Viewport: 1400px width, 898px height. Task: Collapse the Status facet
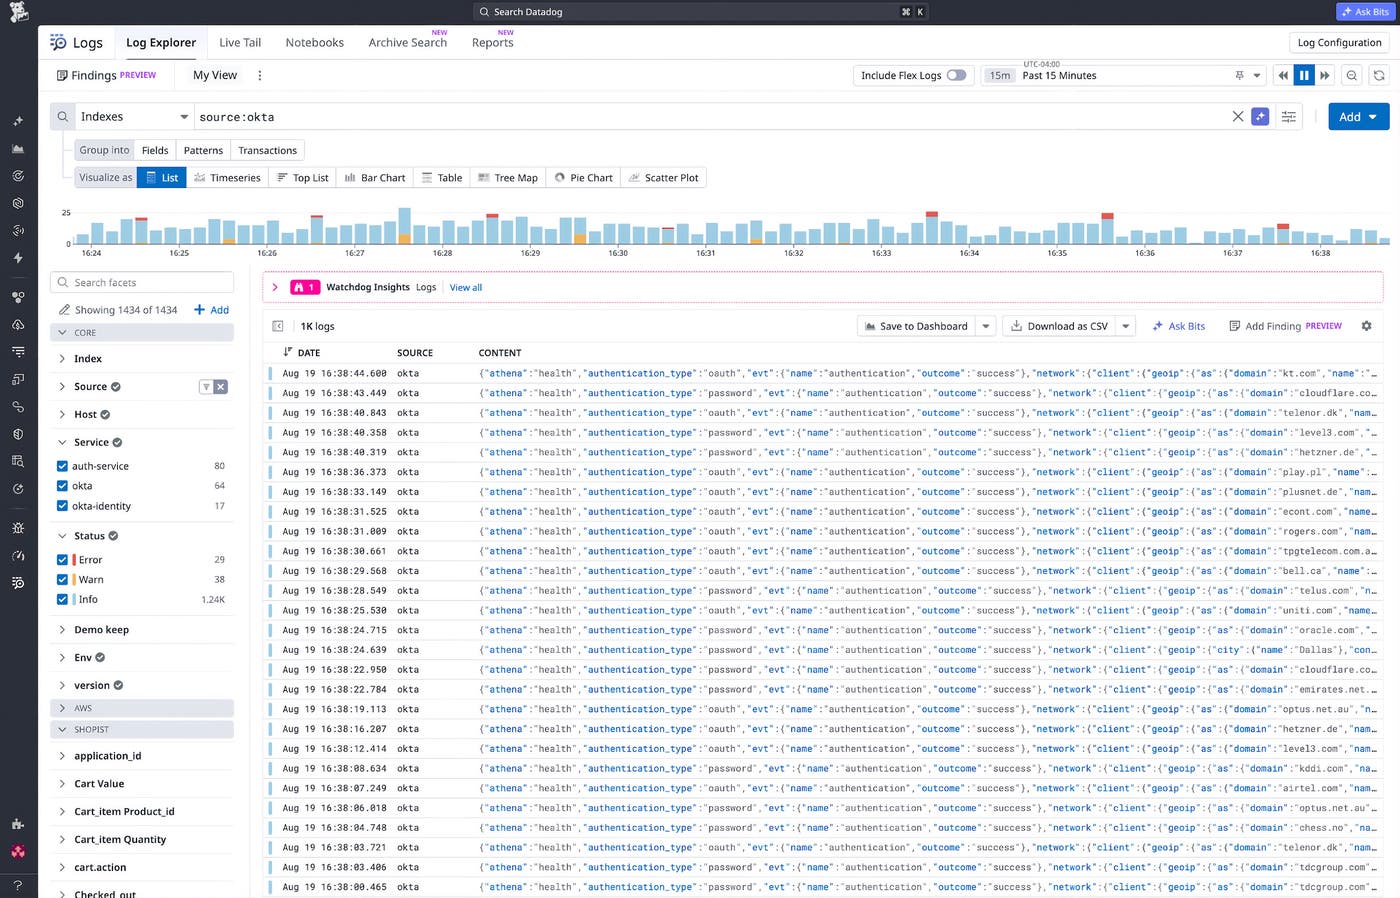pyautogui.click(x=62, y=536)
